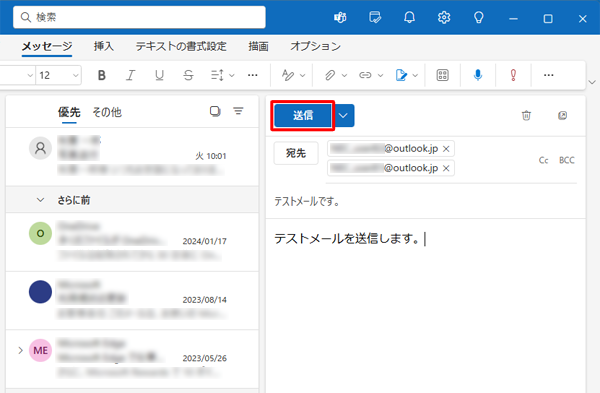
Task: Open the message list filter icon
Action: (x=238, y=111)
